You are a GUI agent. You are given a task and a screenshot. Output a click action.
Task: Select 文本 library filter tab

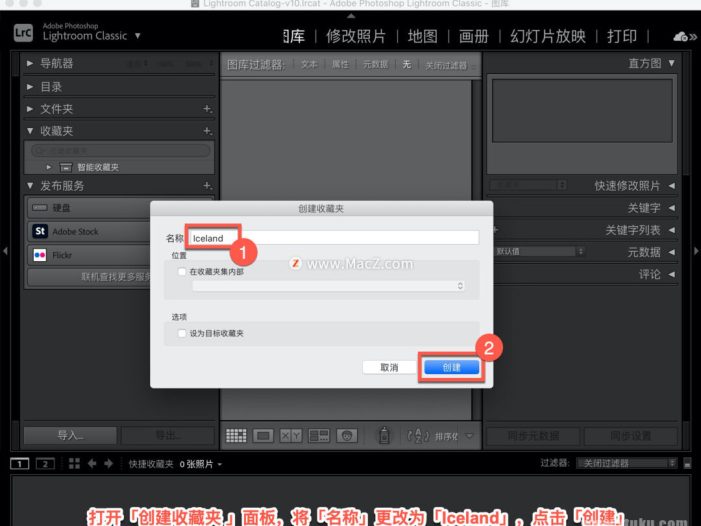309,65
